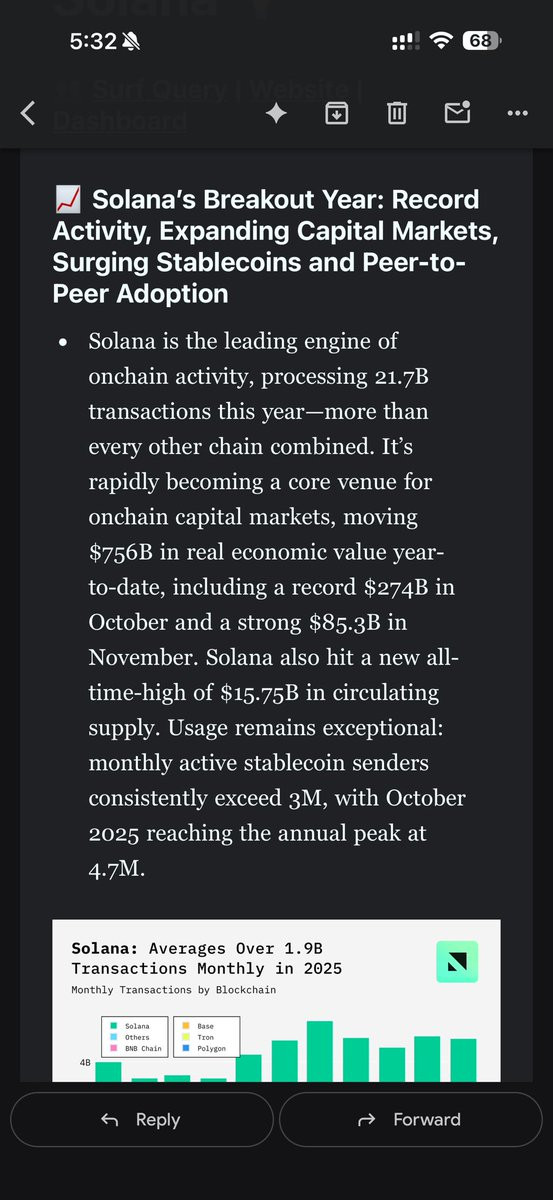Tap the green logo icon on the chart
This screenshot has height=1200, width=553.
coord(457,962)
